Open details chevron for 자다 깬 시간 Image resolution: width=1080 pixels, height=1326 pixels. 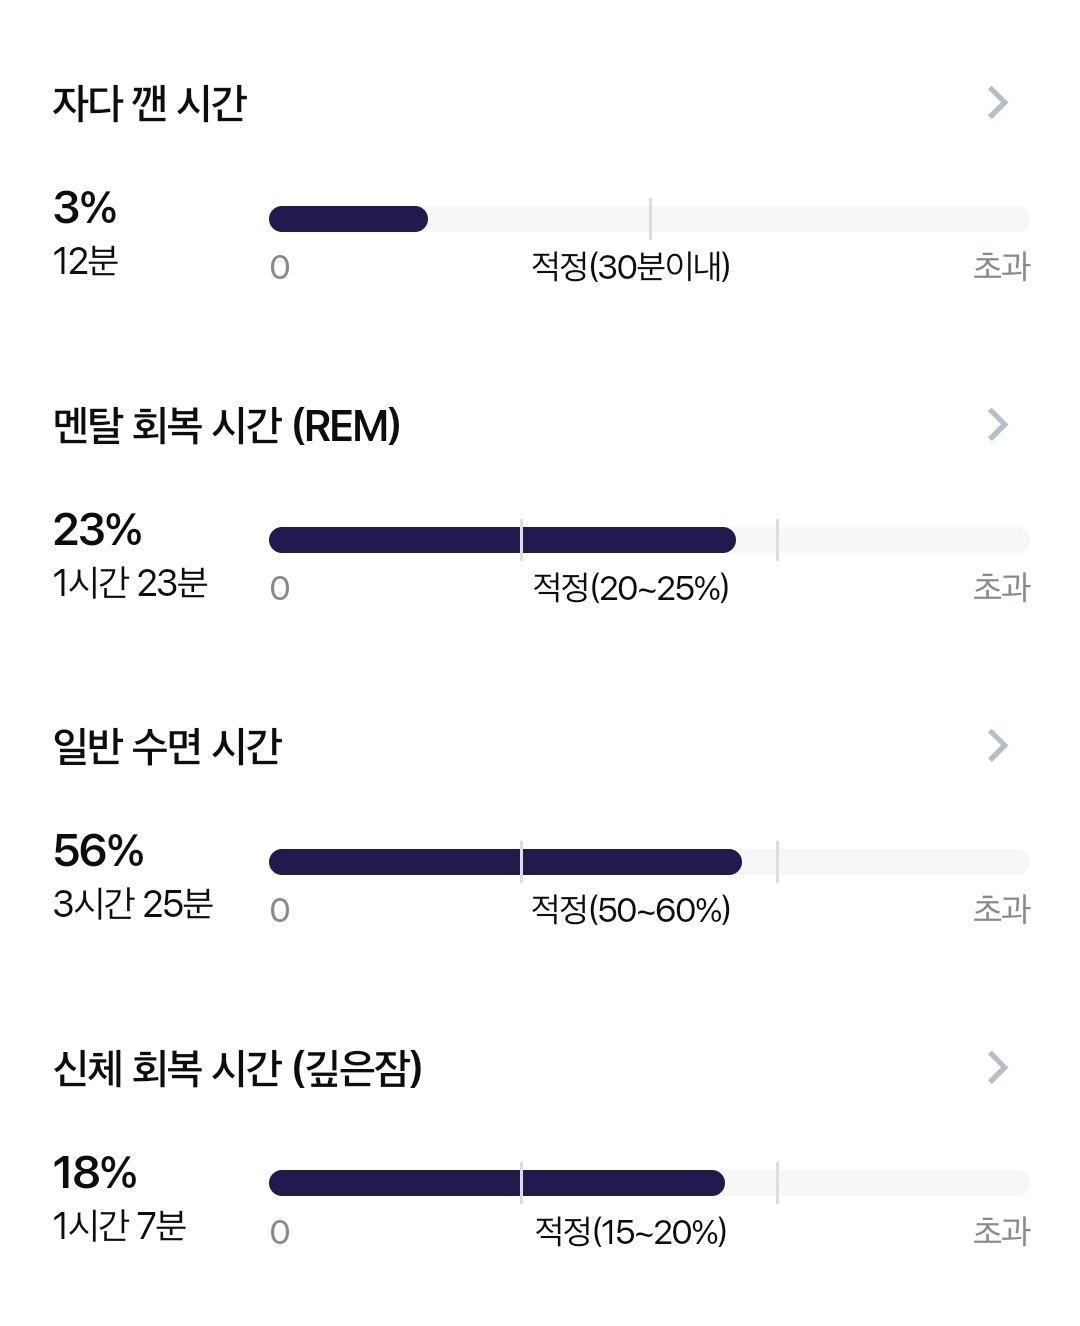[997, 102]
